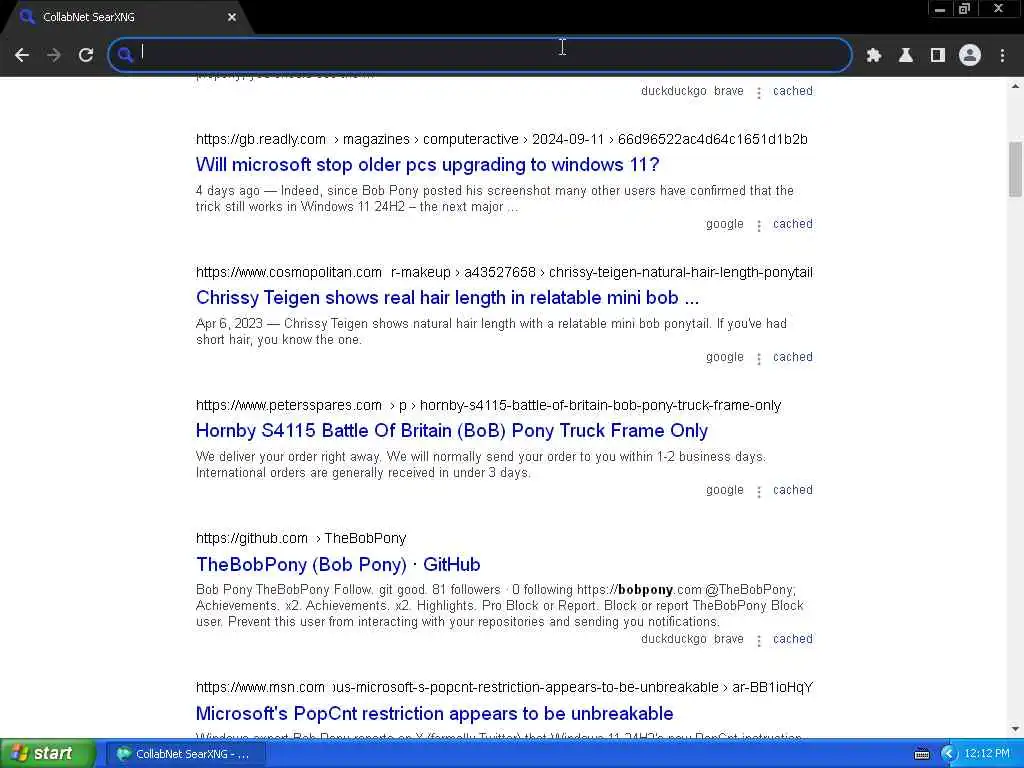The width and height of the screenshot is (1024, 768).
Task: Open Hornby S4115 Pony Truck Frame result
Action: pyautogui.click(x=452, y=431)
